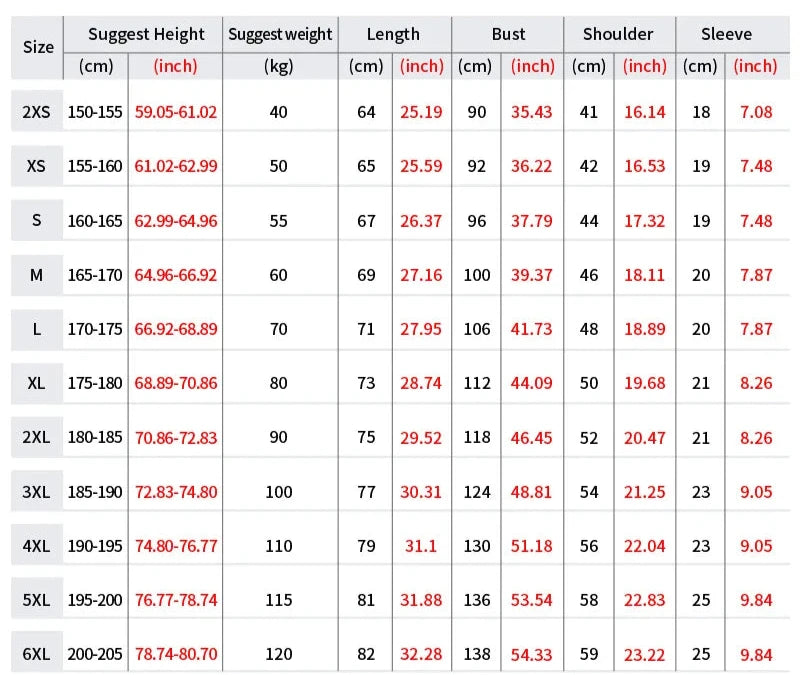Screen dimensions: 800x675
Task: Select the 120 kg weight cell
Action: tap(279, 654)
